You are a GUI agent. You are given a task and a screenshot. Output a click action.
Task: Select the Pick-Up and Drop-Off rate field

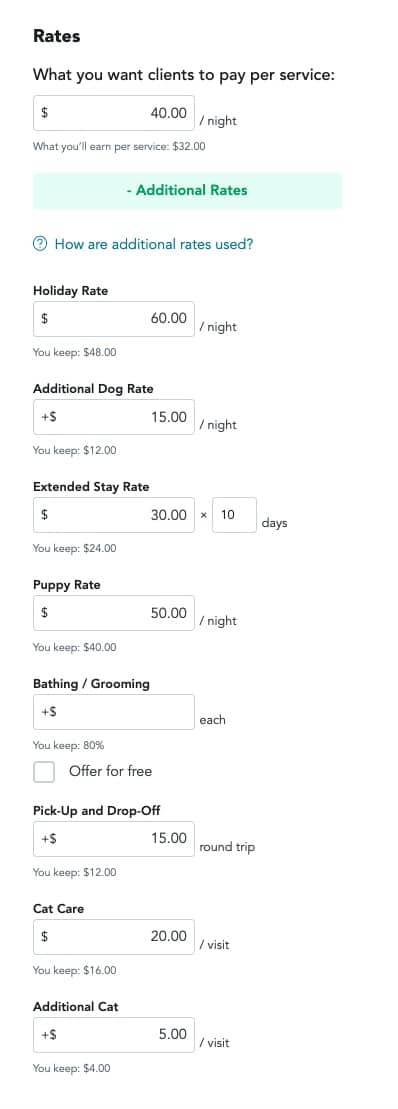pyautogui.click(x=114, y=838)
